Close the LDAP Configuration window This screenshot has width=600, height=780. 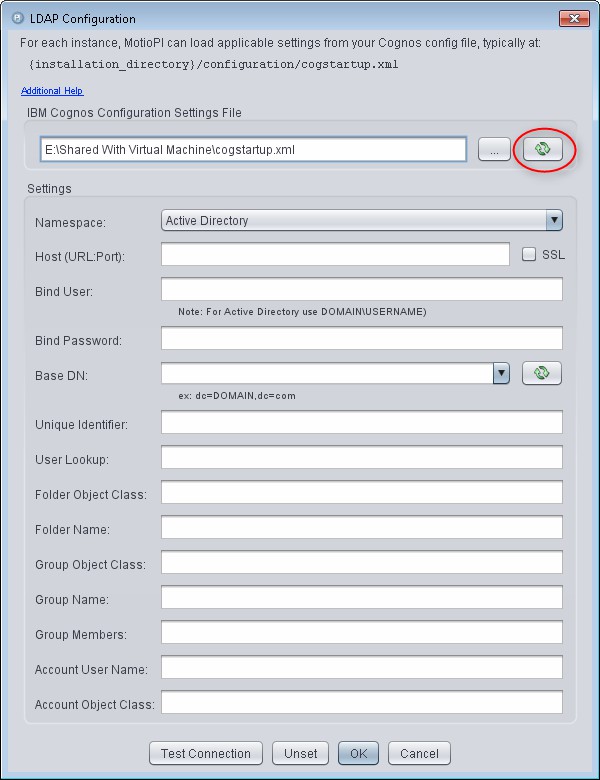click(x=574, y=18)
